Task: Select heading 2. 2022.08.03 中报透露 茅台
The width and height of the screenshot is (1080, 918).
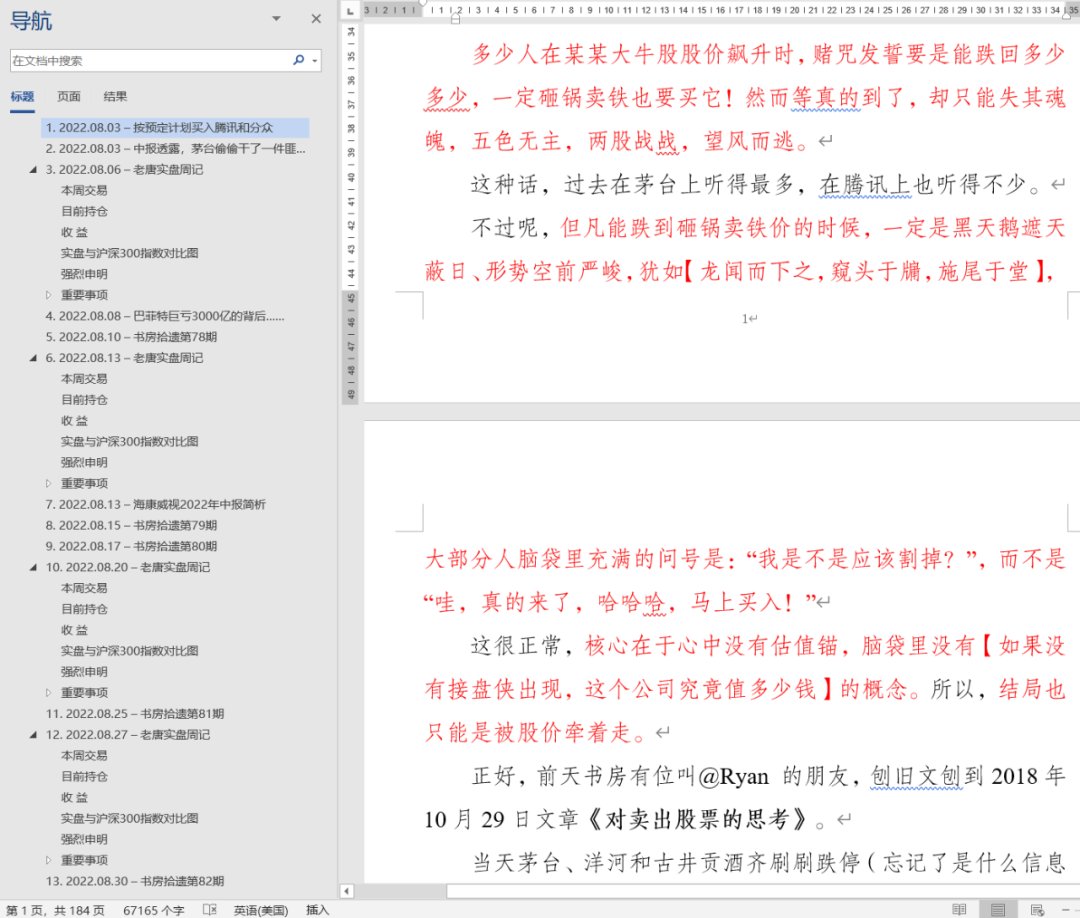Action: point(175,149)
